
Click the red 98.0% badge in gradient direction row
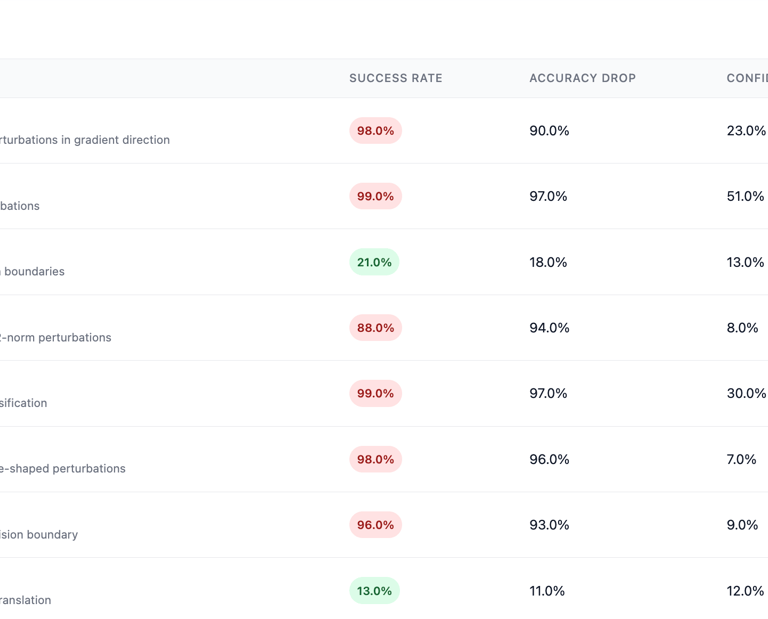pyautogui.click(x=376, y=131)
